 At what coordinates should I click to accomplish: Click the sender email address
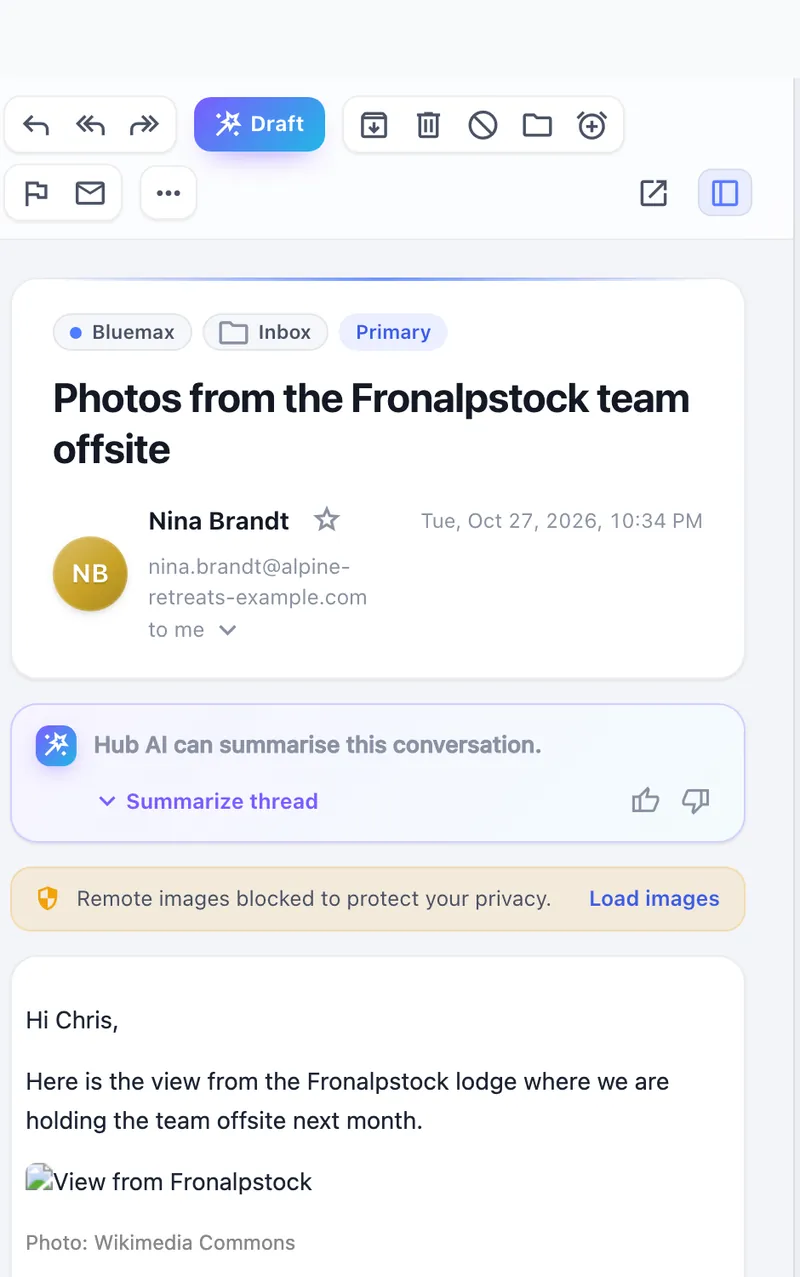(x=258, y=582)
